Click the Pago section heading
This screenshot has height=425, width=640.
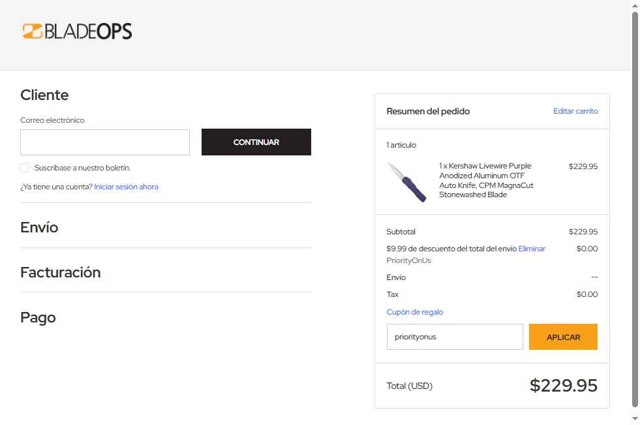[38, 318]
